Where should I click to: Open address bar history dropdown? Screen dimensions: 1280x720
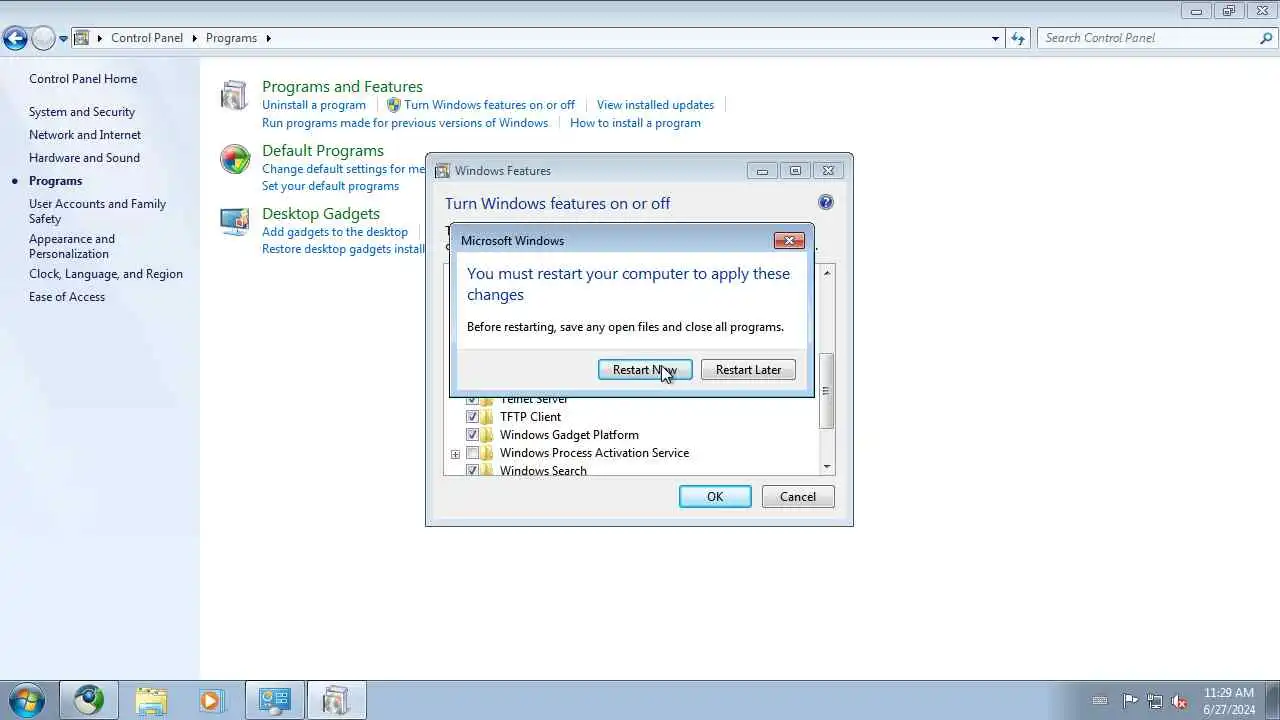coord(995,38)
